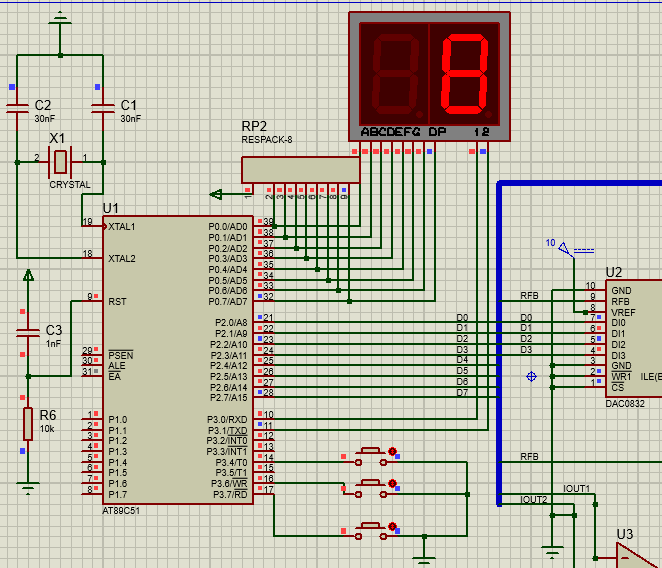Click the RESPACK-8 text label
Screen dimensions: 662x568
click(267, 140)
